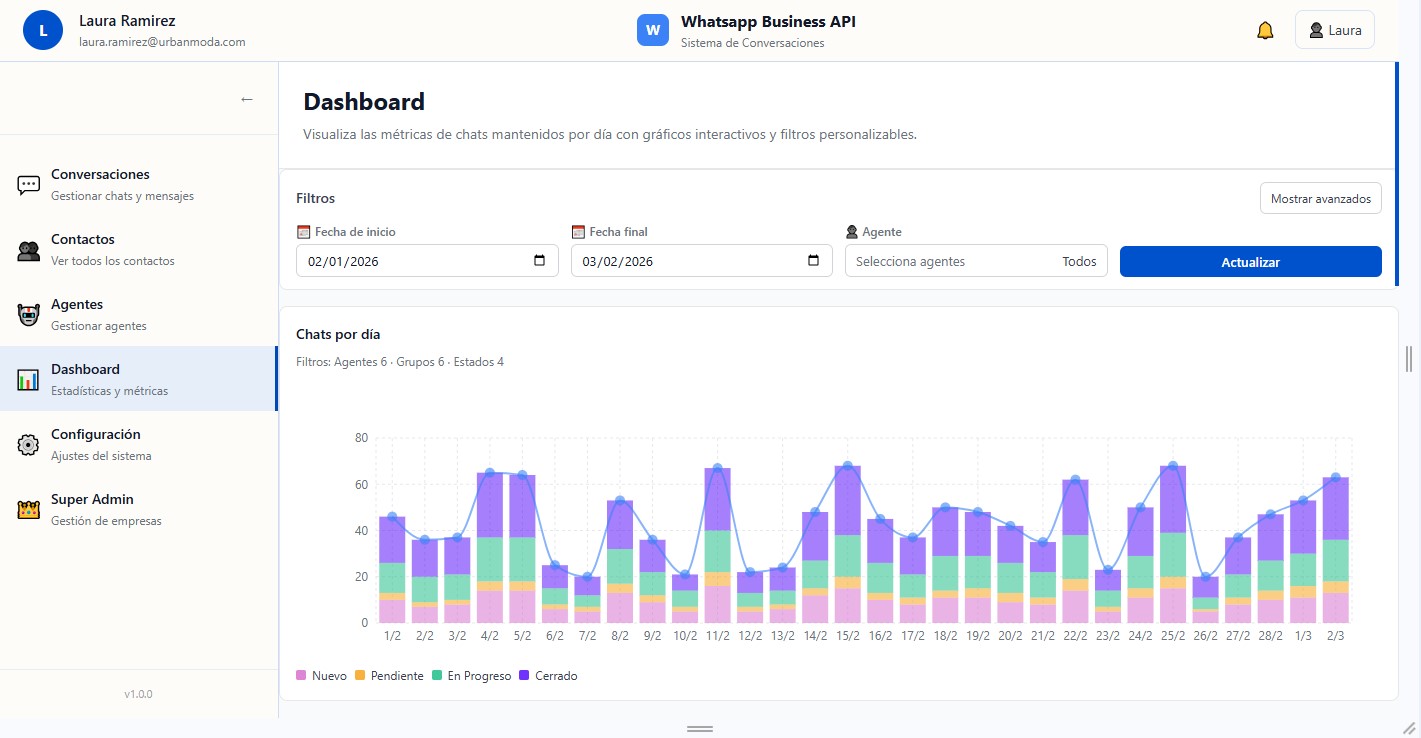Open Agentes in the sidebar

(x=139, y=314)
